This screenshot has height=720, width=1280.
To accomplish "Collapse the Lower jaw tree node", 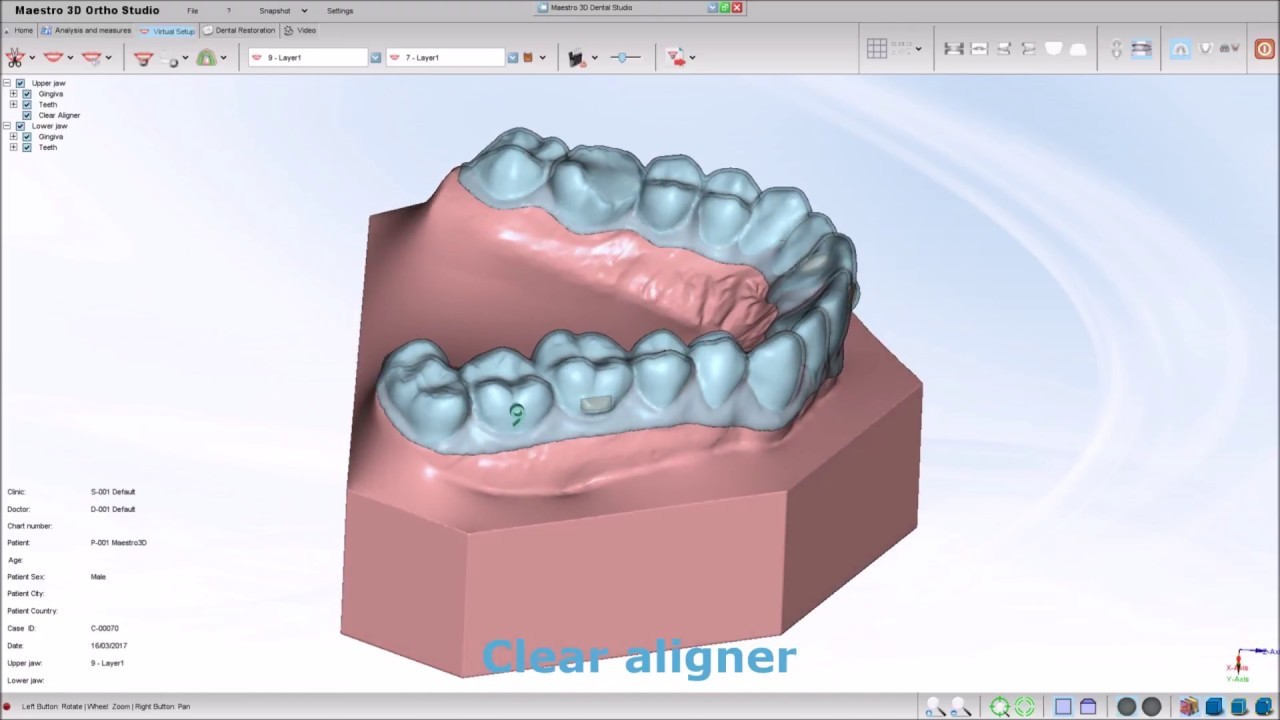I will [7, 126].
